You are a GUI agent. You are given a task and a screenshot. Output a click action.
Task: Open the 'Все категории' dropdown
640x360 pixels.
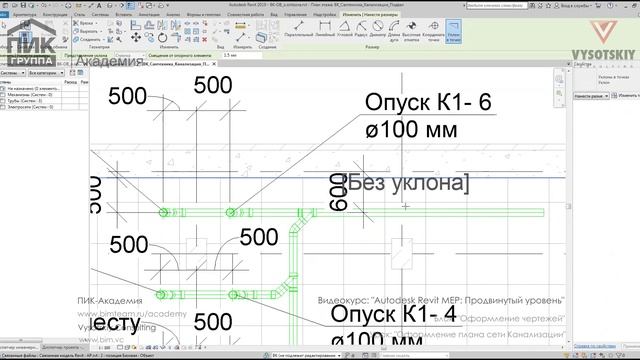click(x=46, y=73)
